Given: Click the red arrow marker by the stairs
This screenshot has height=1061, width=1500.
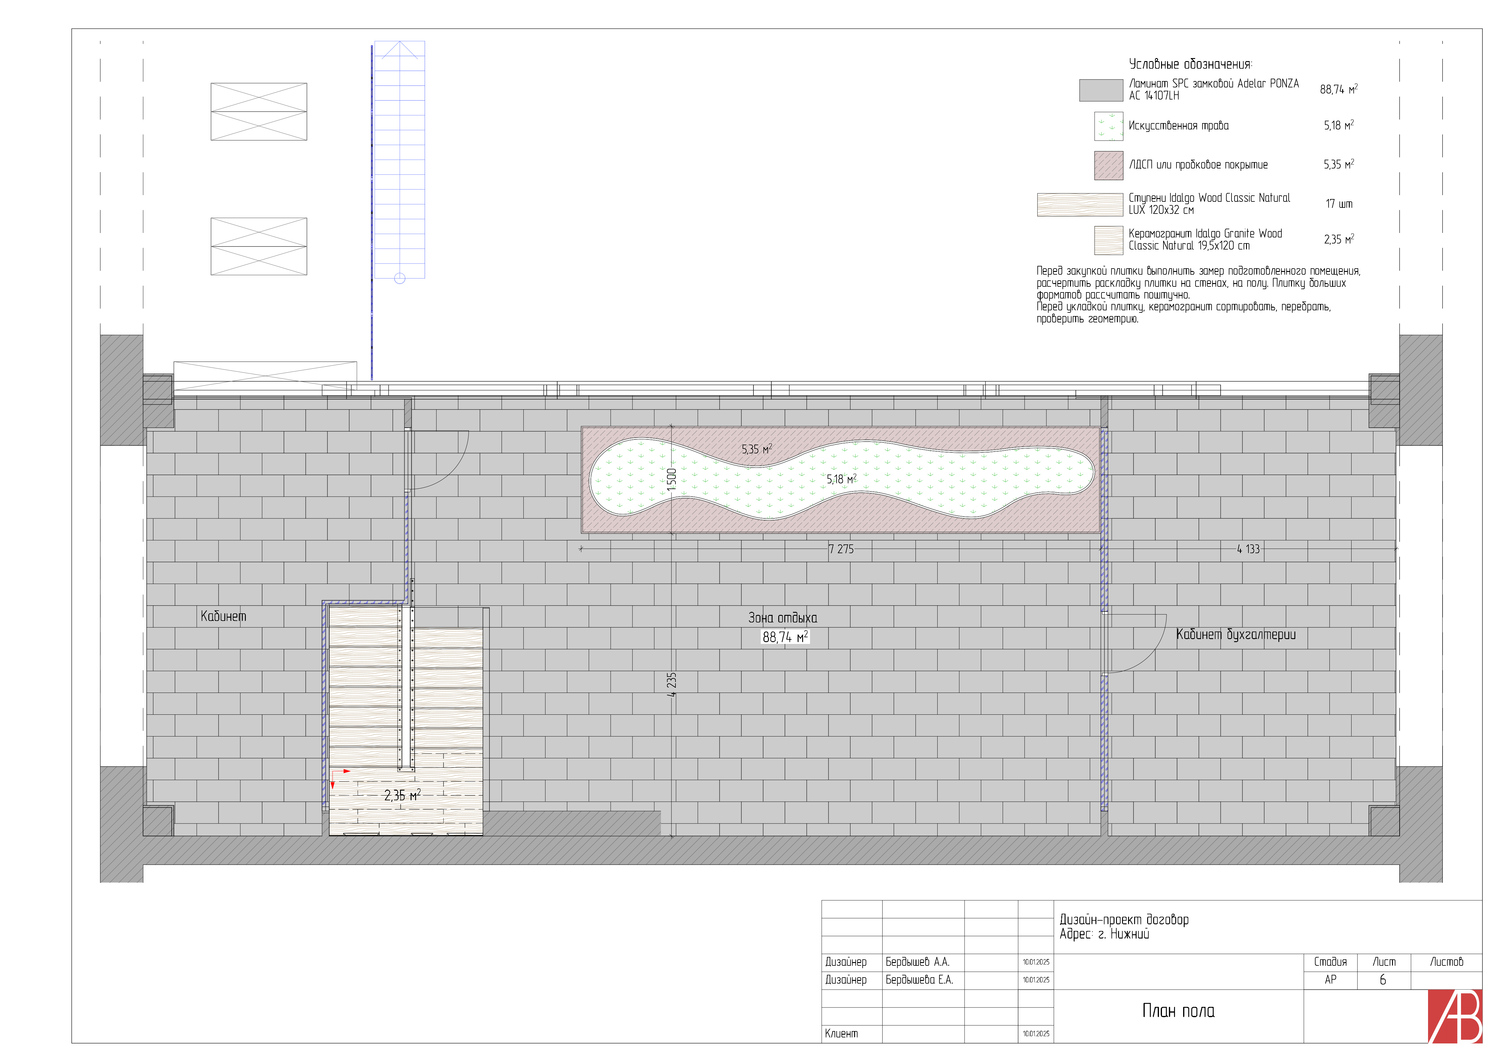Looking at the screenshot, I should pyautogui.click(x=337, y=775).
